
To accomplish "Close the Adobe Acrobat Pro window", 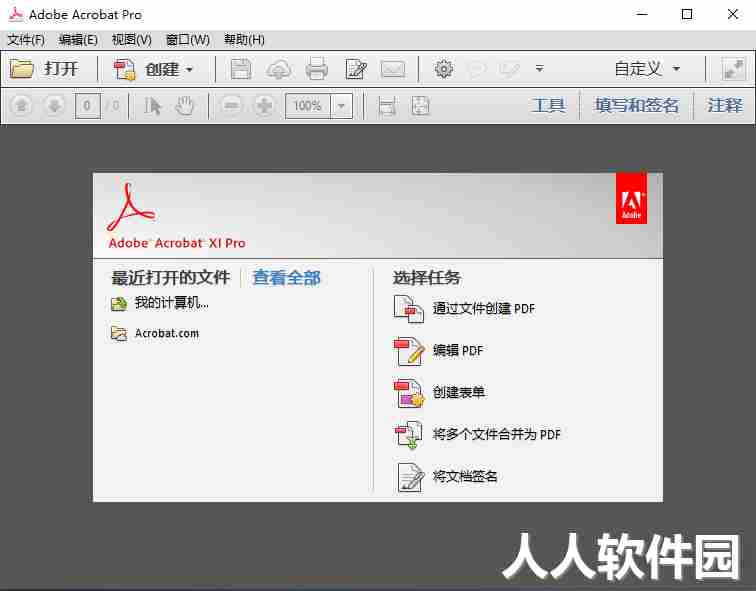I will [x=732, y=14].
